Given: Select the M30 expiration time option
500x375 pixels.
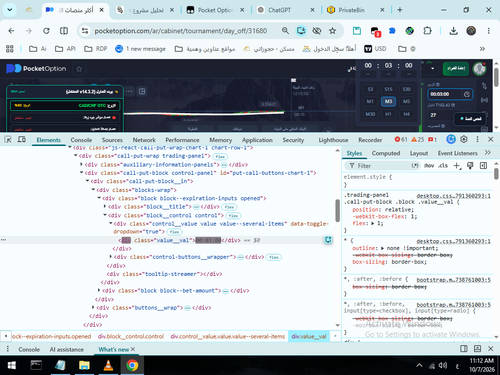Looking at the screenshot, I should (370, 114).
